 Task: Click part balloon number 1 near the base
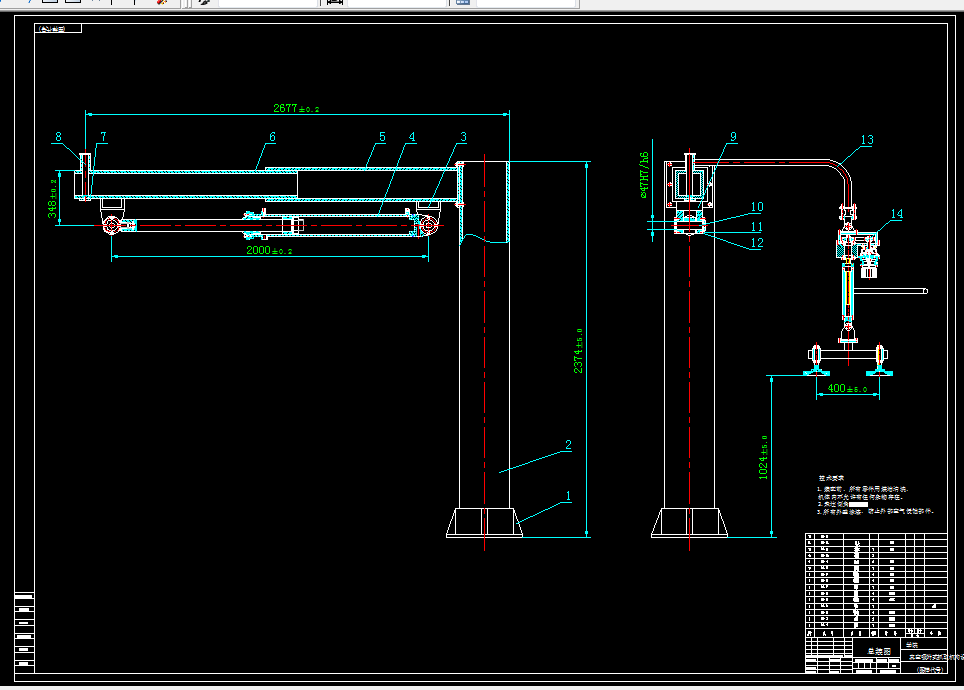(x=568, y=496)
